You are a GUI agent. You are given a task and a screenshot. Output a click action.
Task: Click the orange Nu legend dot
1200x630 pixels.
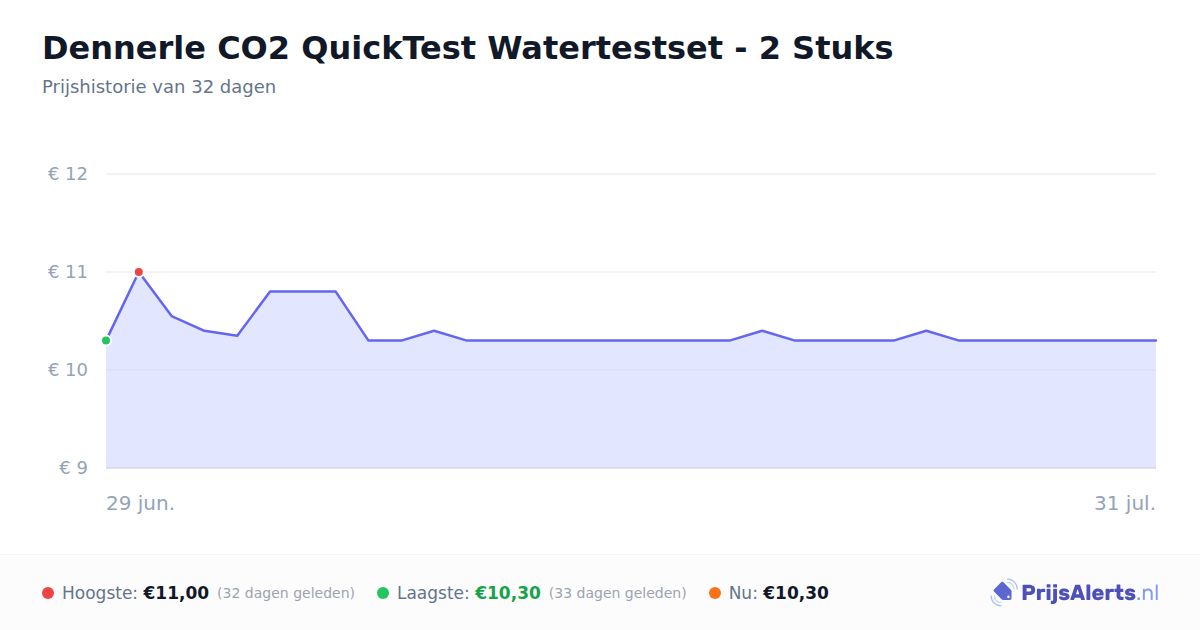[715, 593]
